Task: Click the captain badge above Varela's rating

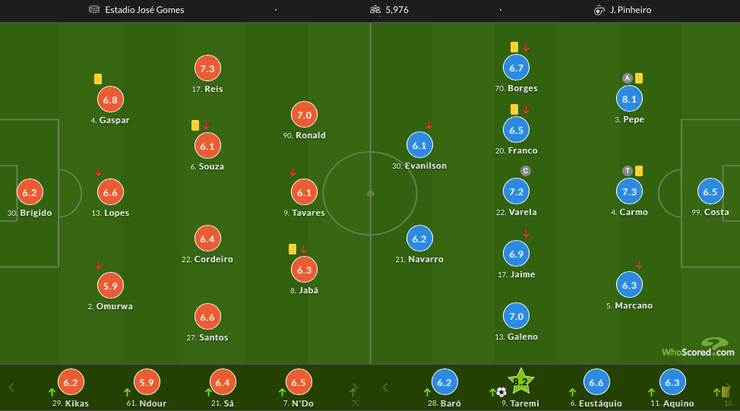Action: point(526,171)
